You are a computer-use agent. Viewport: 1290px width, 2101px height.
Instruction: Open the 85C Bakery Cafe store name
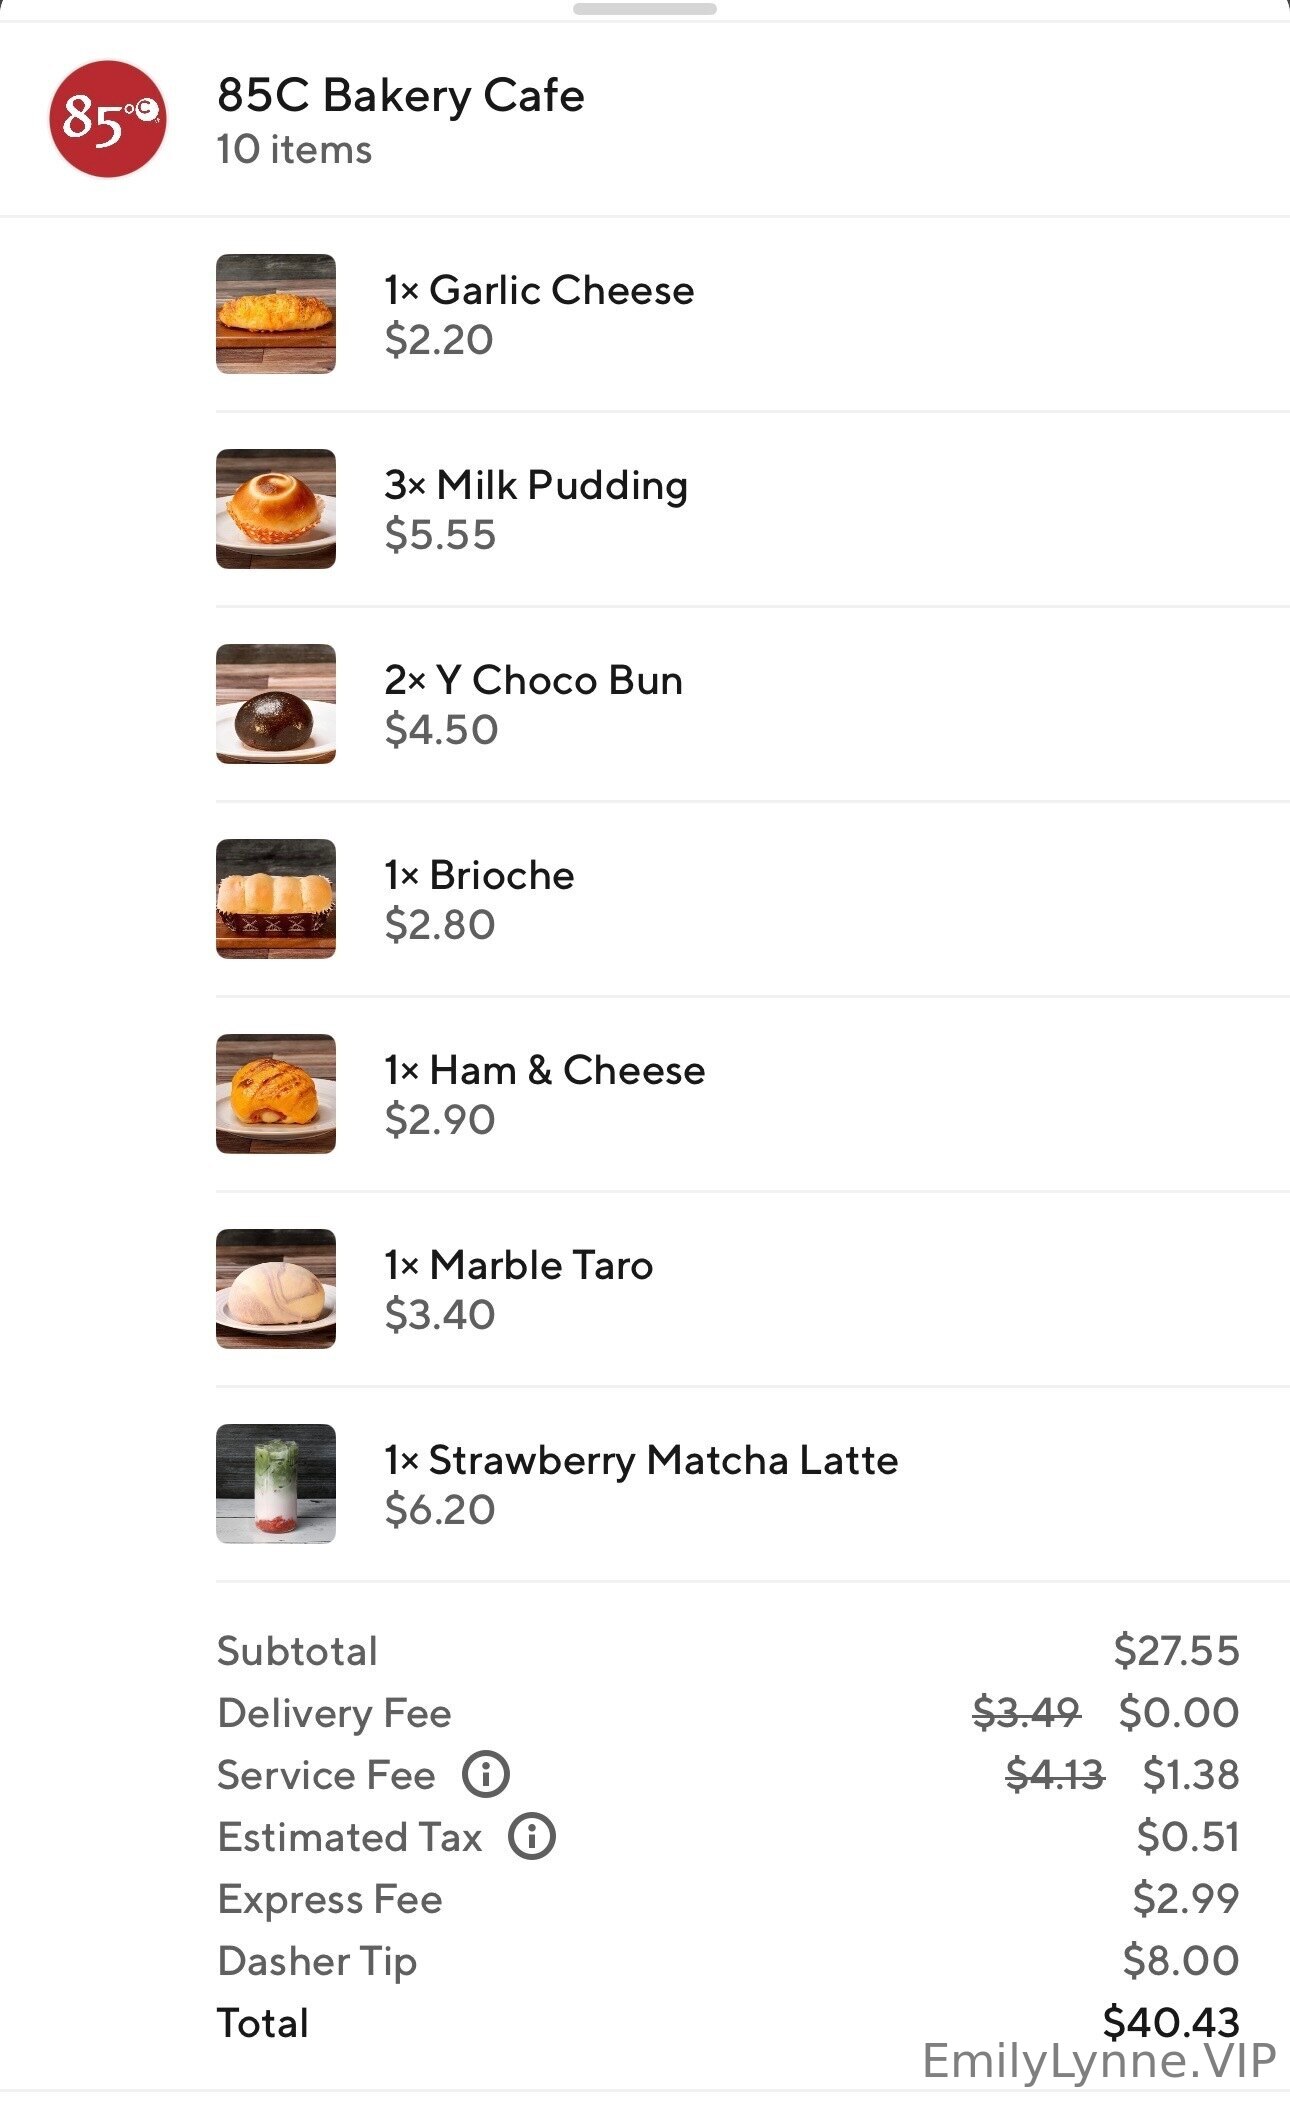(400, 96)
